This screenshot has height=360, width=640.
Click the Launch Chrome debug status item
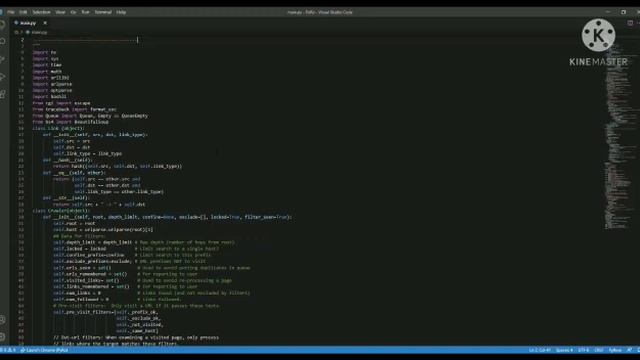point(44,350)
